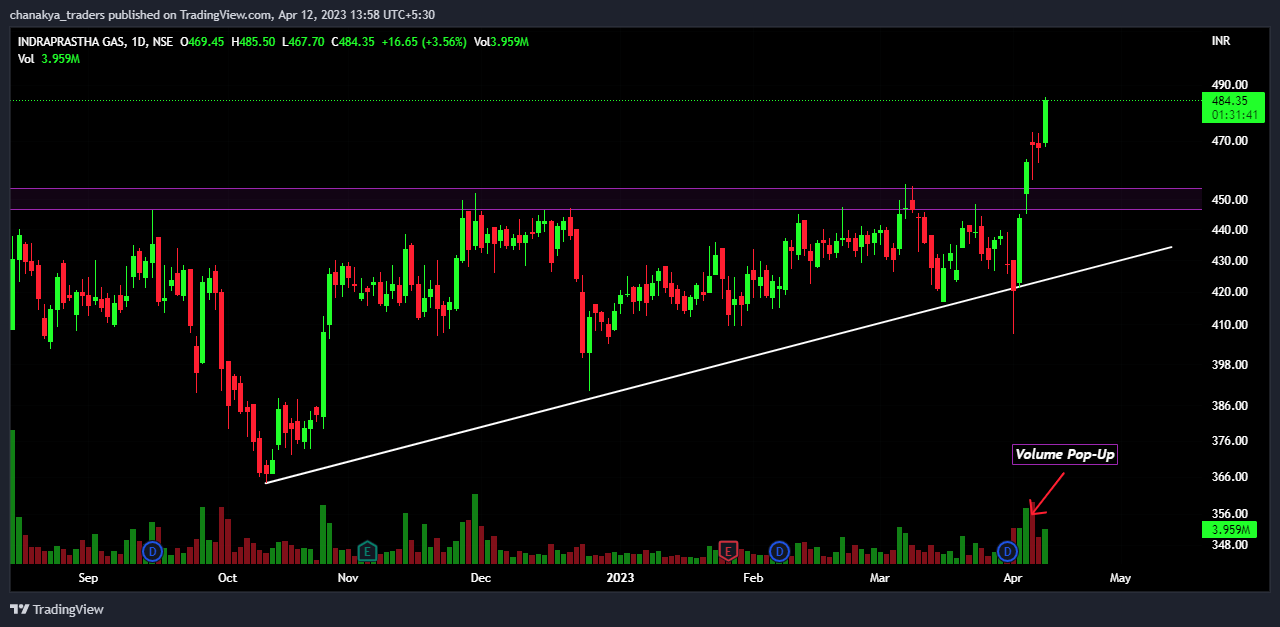Click the red earnings E marker before Feb
Viewport: 1280px width, 627px height.
point(729,551)
